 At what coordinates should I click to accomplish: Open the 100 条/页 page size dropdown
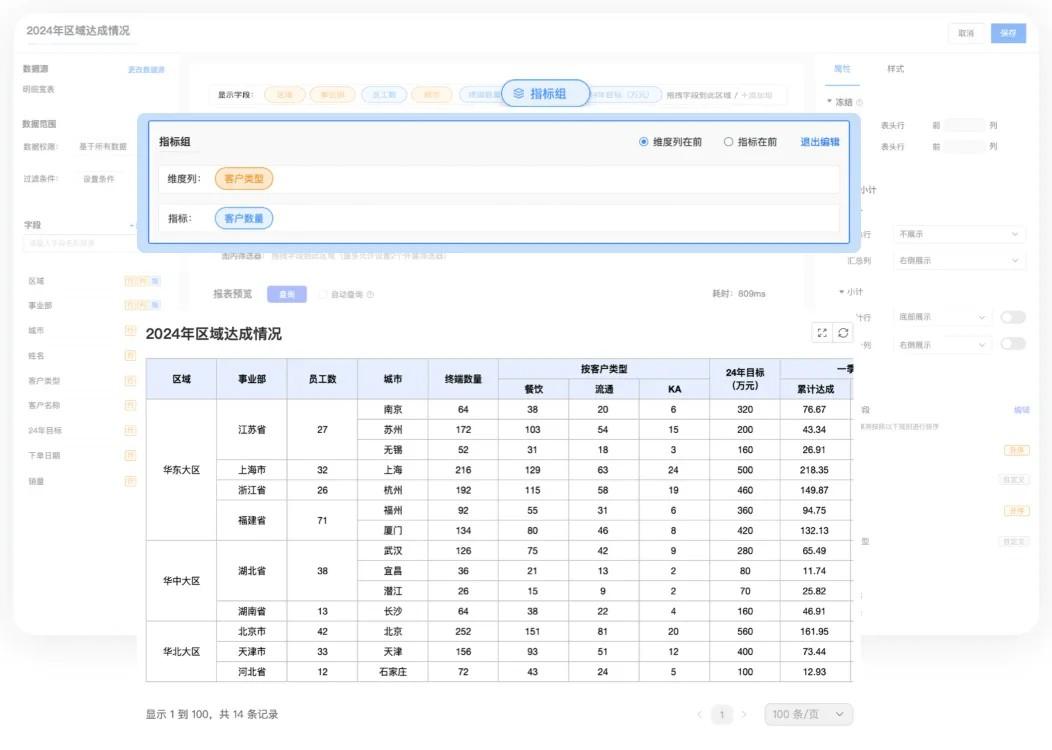(808, 714)
